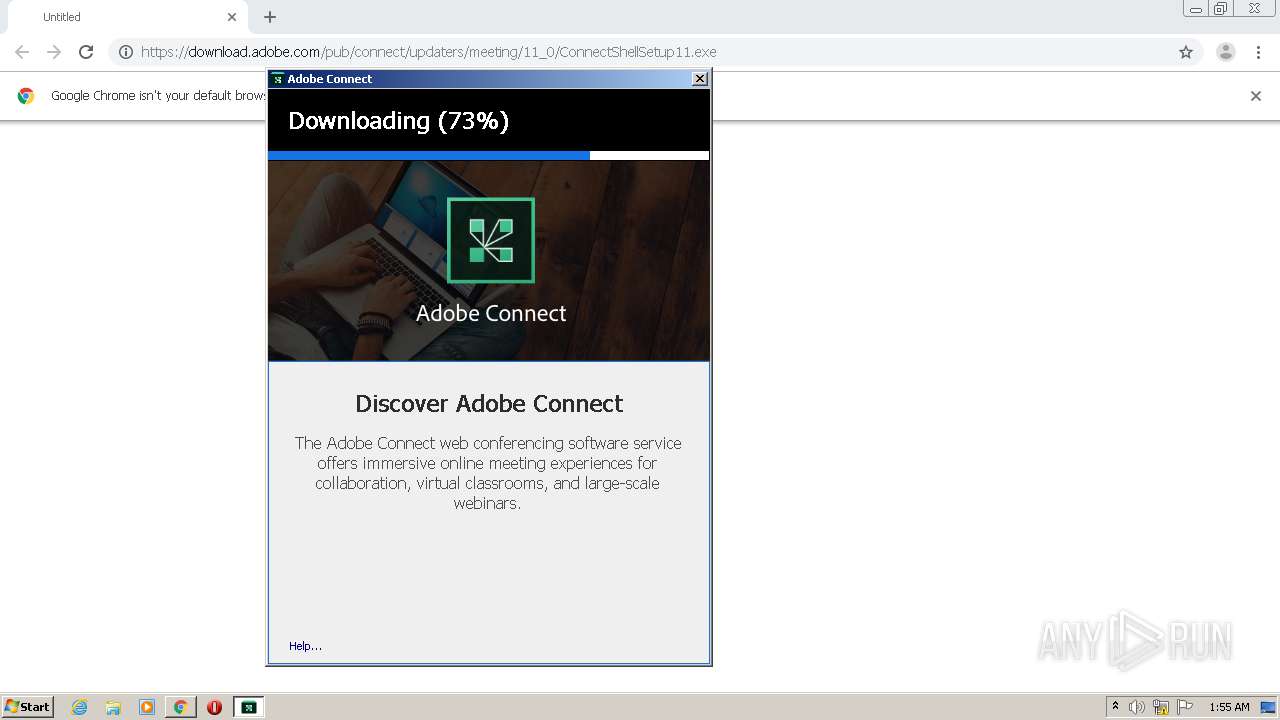Switch to Adobe Connect taskbar button
This screenshot has width=1280, height=720.
point(249,707)
